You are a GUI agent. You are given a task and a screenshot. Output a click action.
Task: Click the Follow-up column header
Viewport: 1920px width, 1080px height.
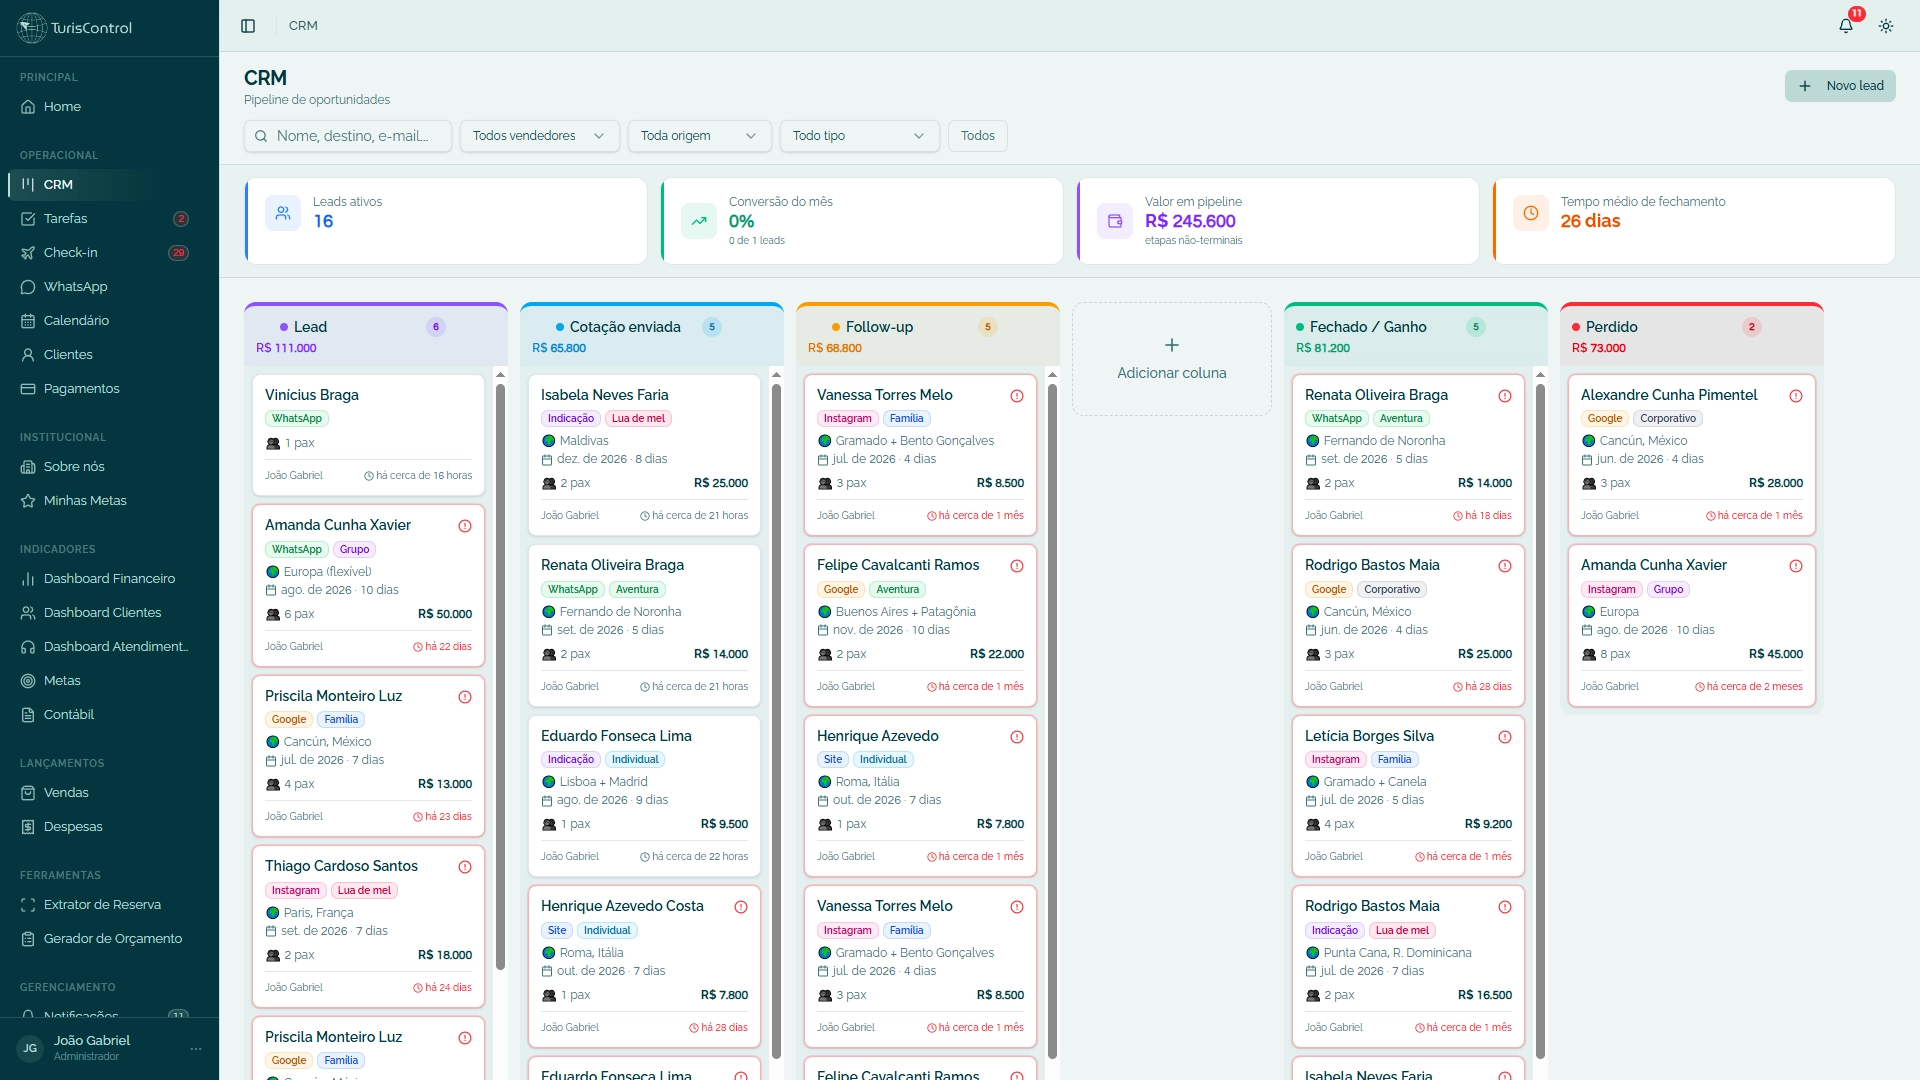[x=928, y=336]
